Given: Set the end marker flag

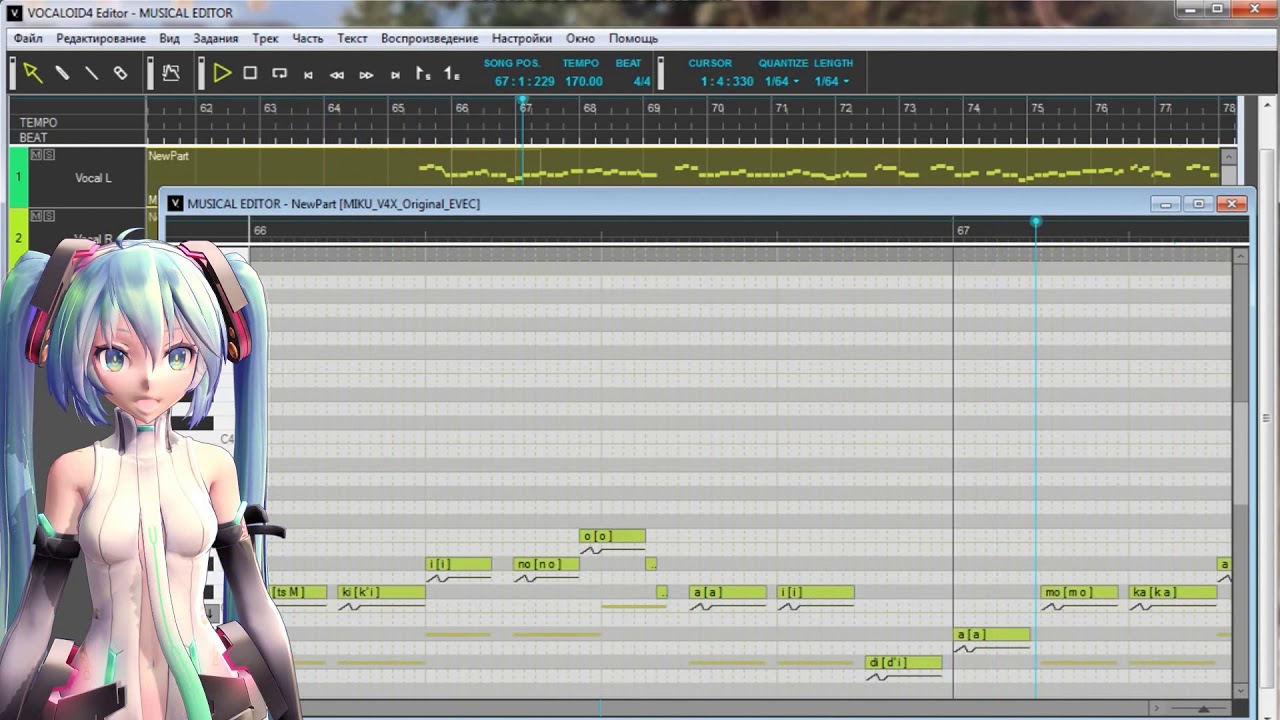Looking at the screenshot, I should pos(452,74).
